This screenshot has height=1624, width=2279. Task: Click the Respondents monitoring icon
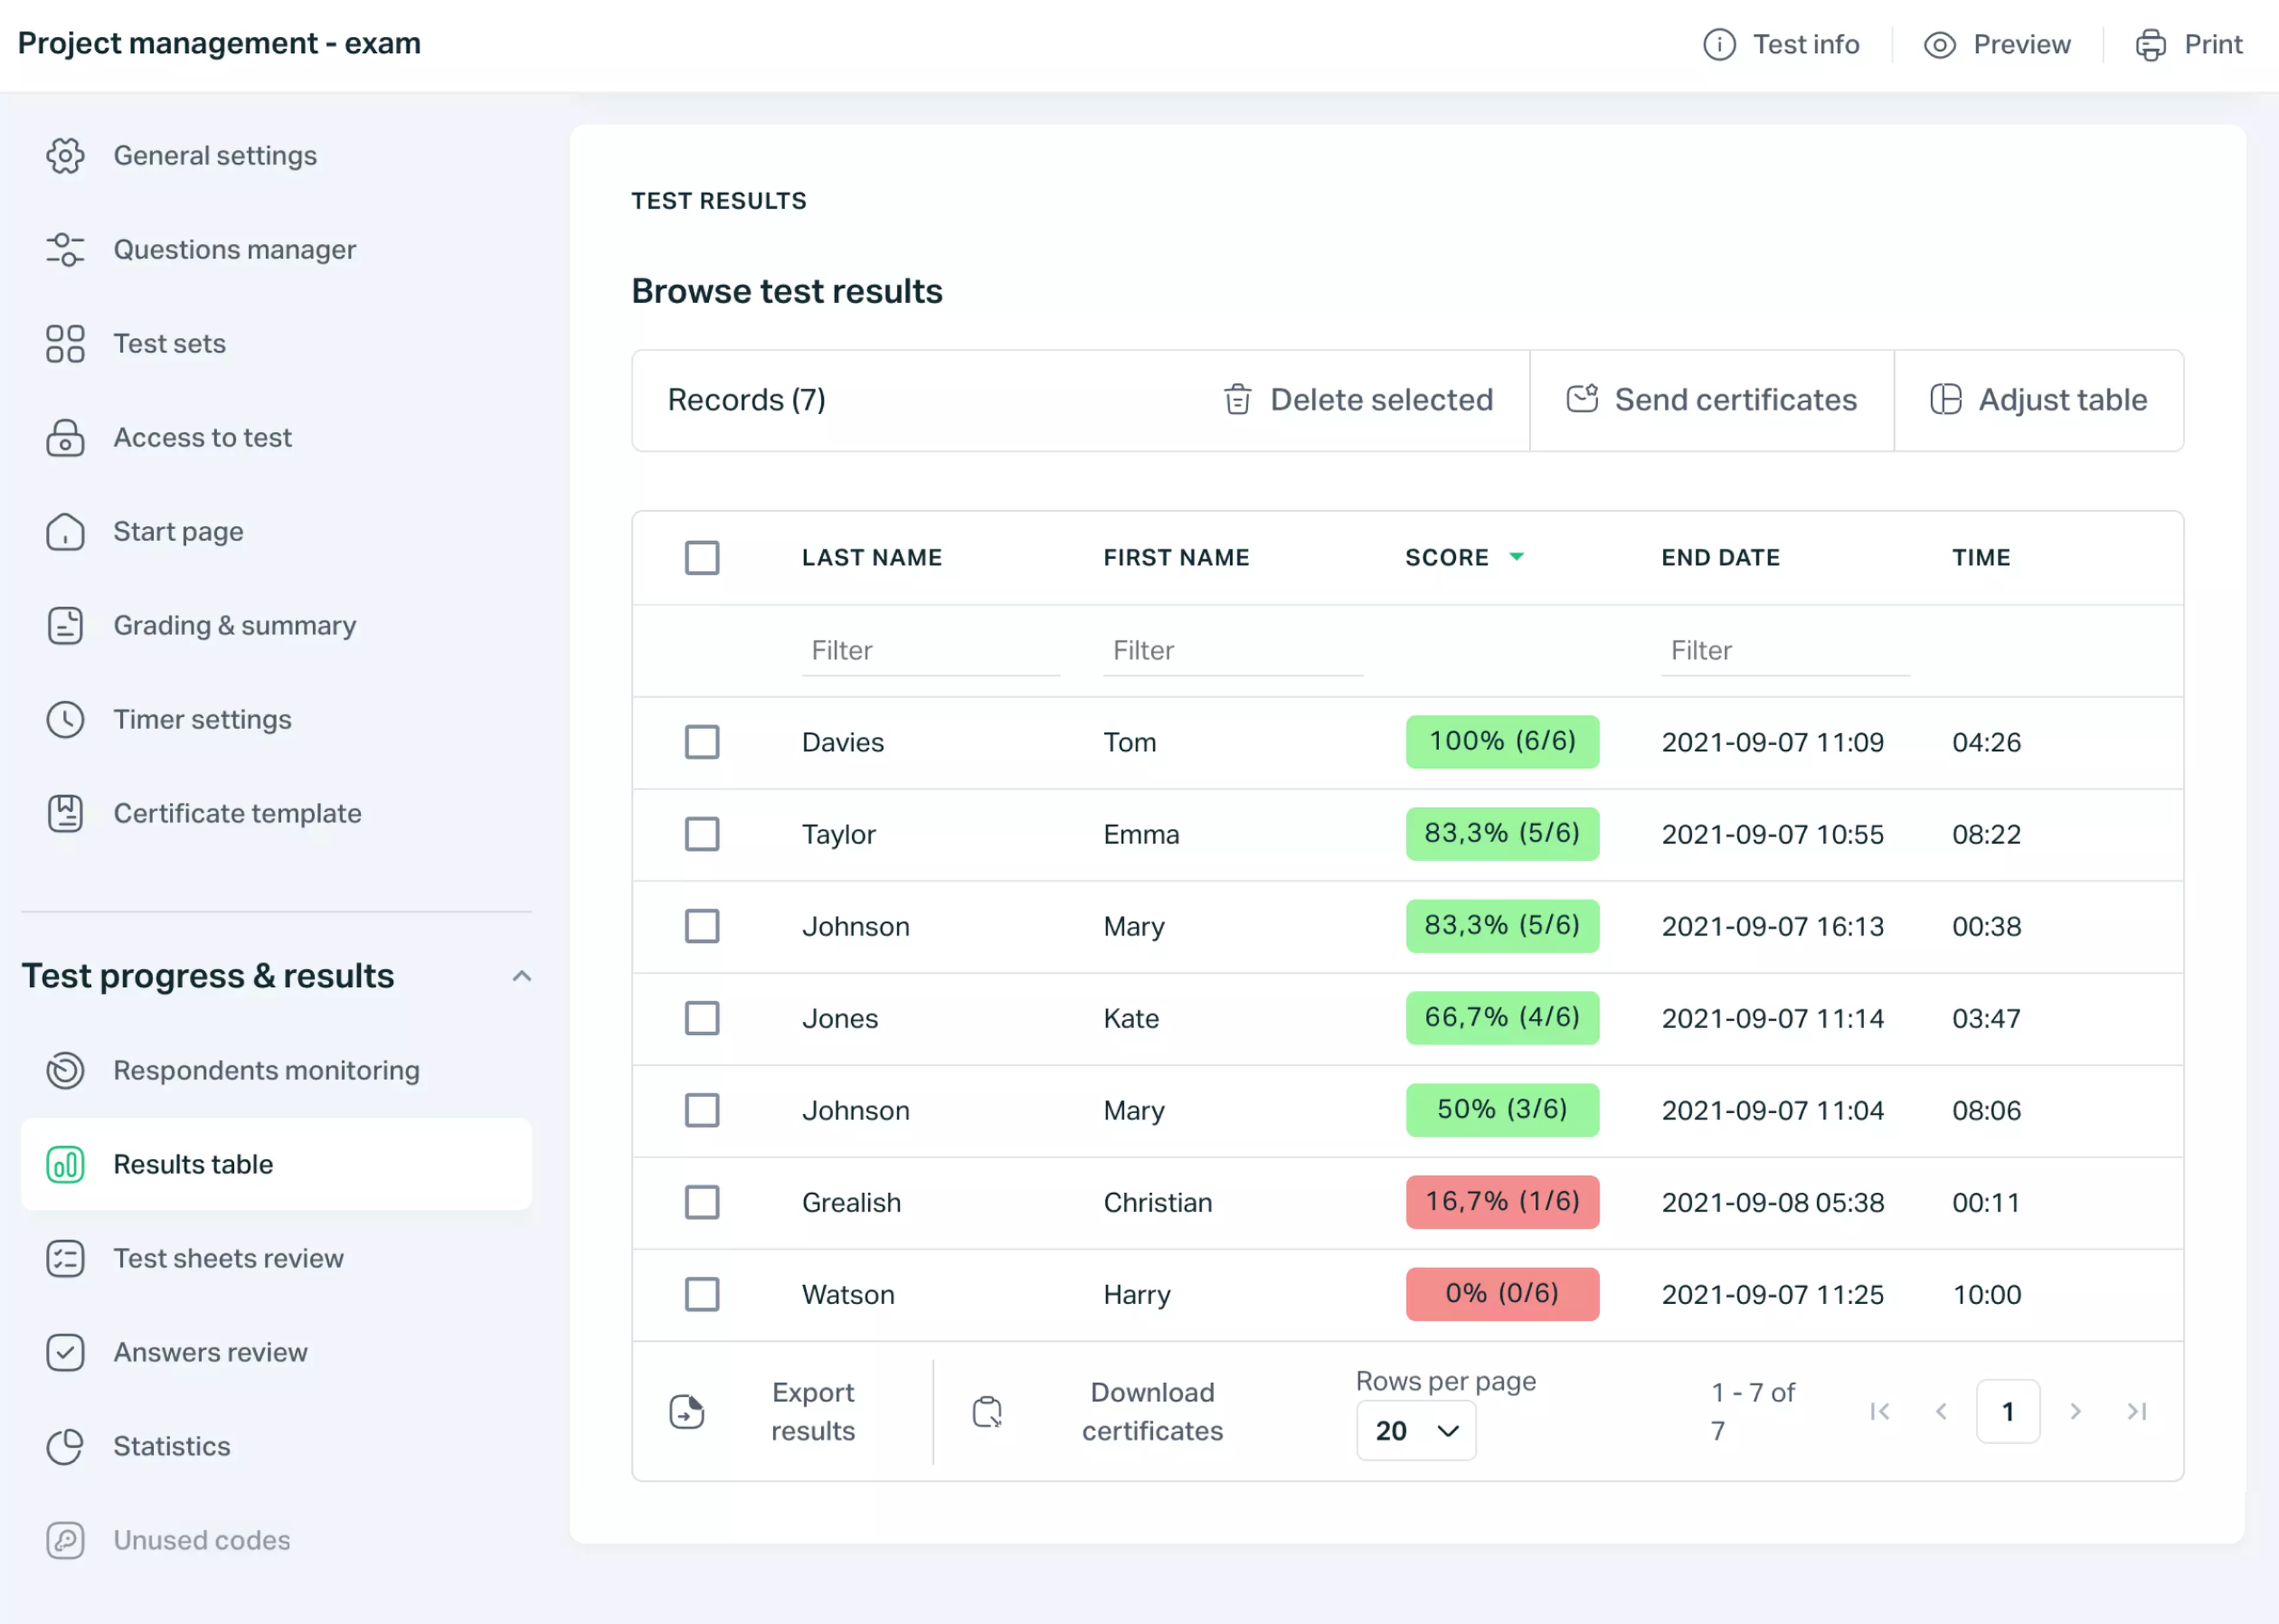coord(64,1069)
